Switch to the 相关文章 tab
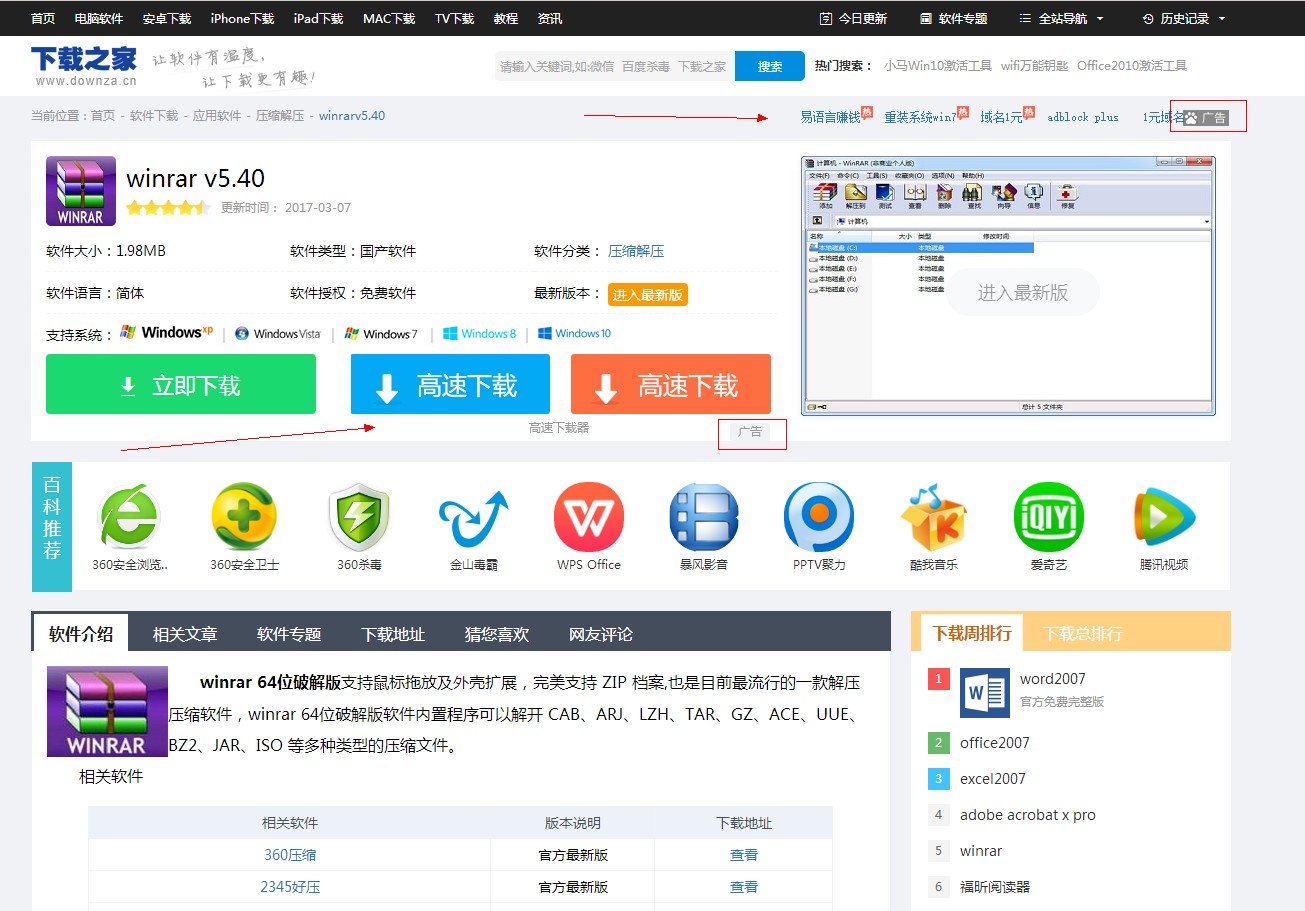Viewport: 1305px width, 911px height. click(x=185, y=634)
